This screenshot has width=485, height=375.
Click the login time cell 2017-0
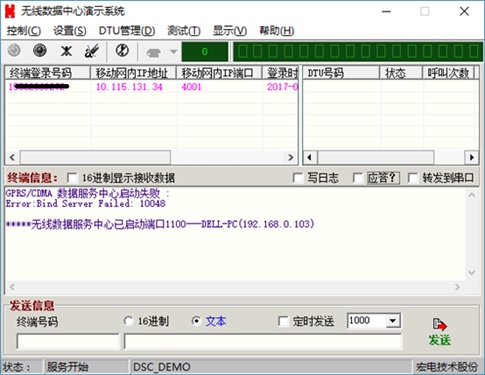click(x=282, y=87)
